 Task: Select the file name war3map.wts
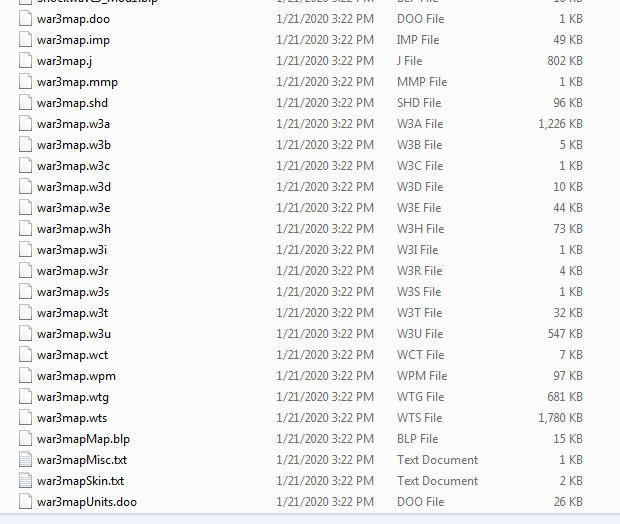coord(72,418)
